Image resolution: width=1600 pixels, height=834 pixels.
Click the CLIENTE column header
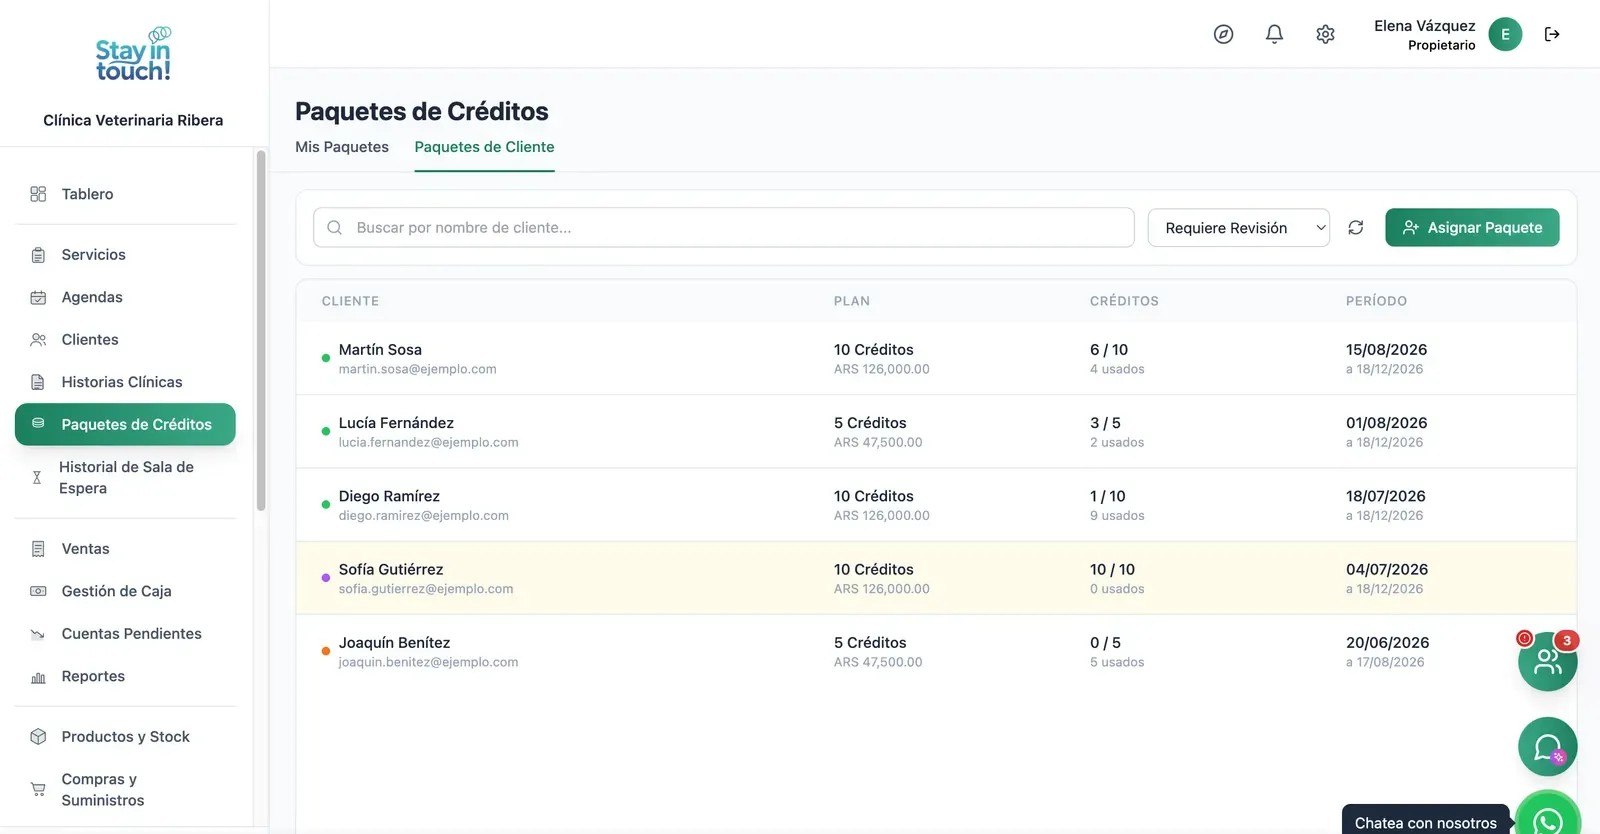(350, 301)
